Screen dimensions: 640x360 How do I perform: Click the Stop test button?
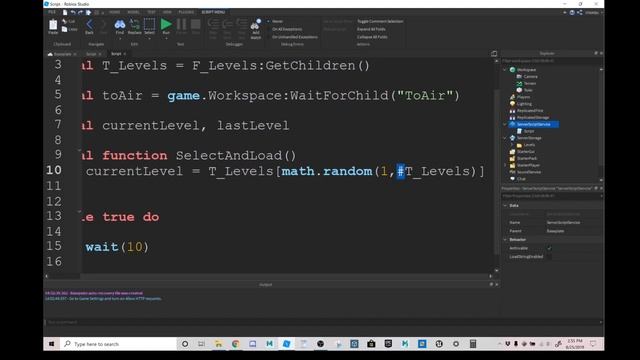click(196, 24)
